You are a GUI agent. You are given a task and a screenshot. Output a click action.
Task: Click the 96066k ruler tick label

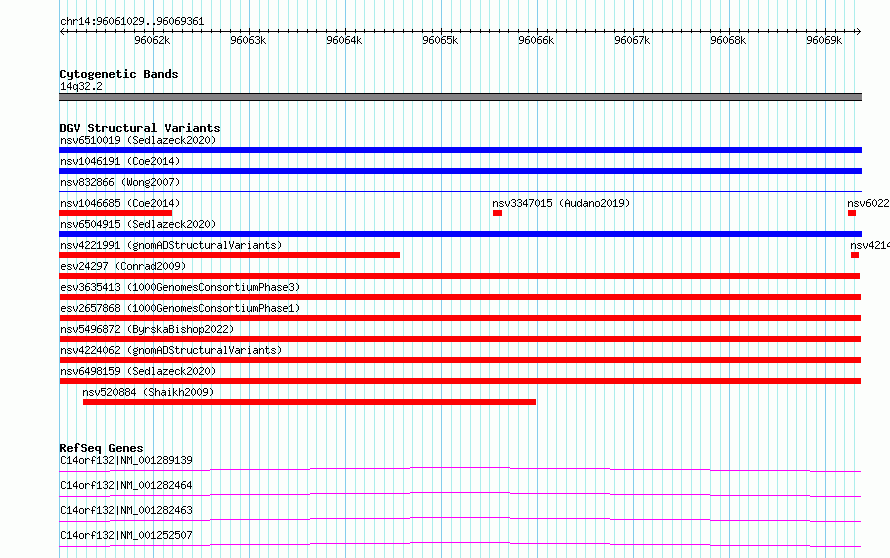click(x=536, y=40)
